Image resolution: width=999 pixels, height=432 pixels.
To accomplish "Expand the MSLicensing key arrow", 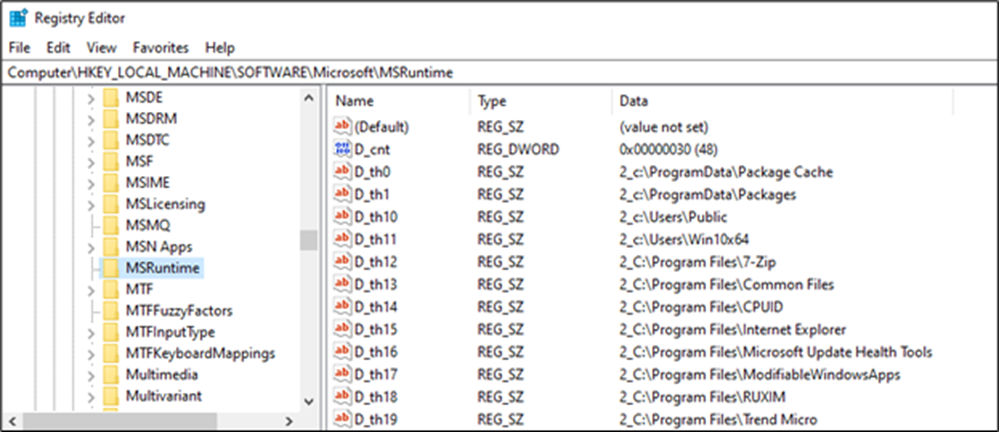I will coord(90,204).
